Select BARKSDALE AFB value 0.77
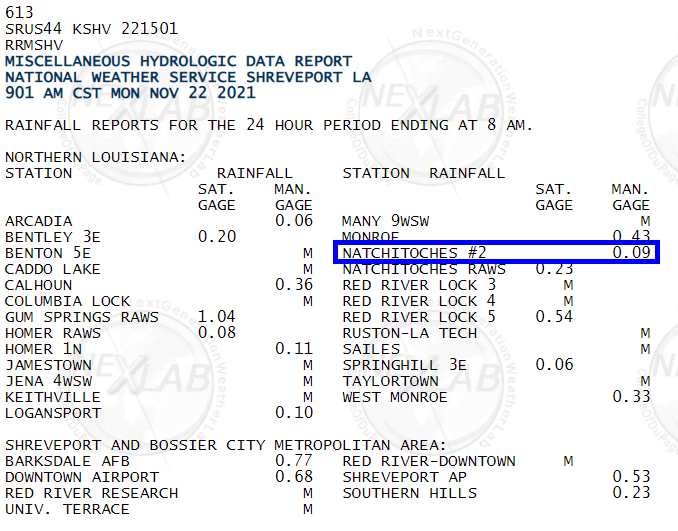 coord(294,461)
